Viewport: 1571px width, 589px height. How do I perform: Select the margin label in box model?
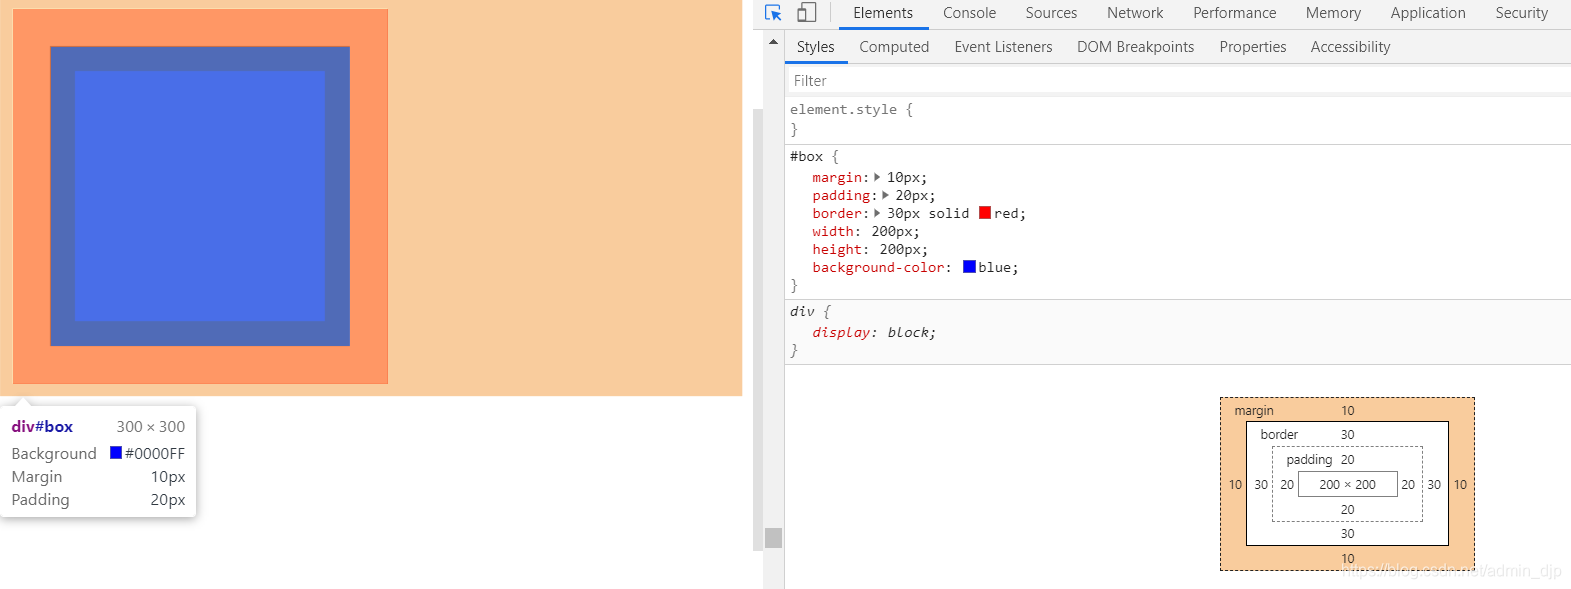click(x=1253, y=411)
